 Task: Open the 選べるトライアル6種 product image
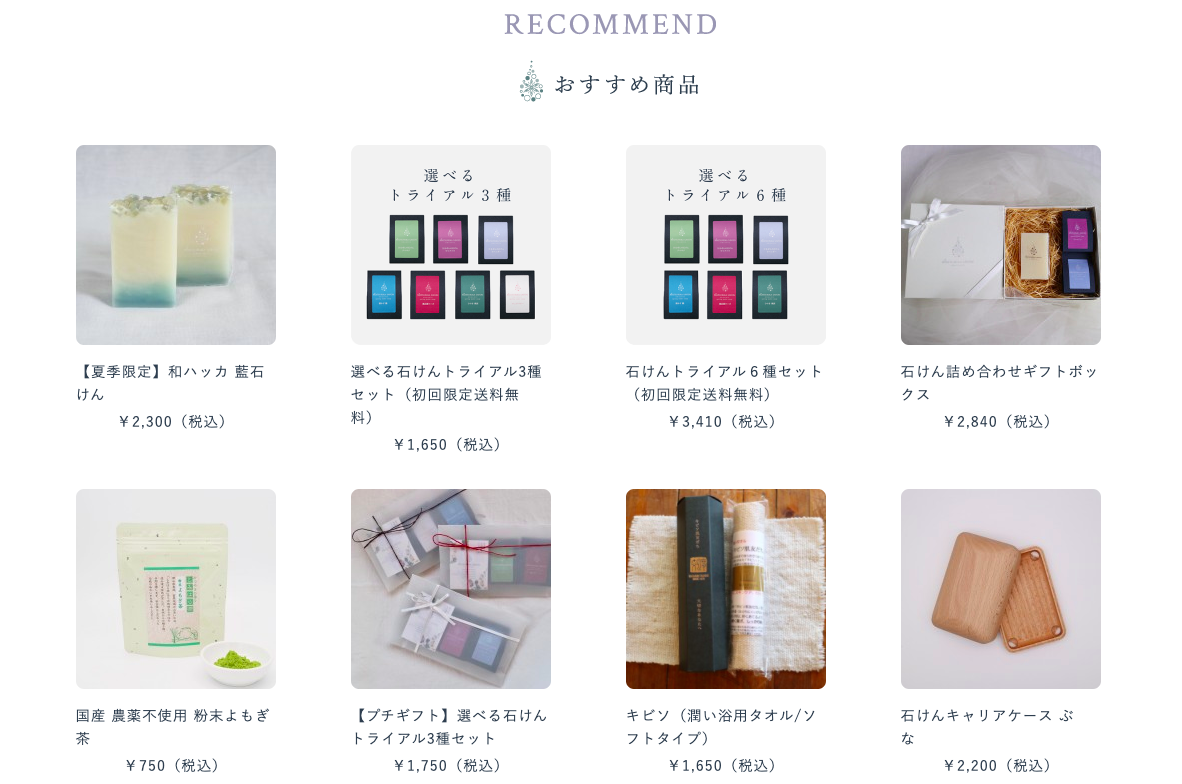[x=726, y=245]
